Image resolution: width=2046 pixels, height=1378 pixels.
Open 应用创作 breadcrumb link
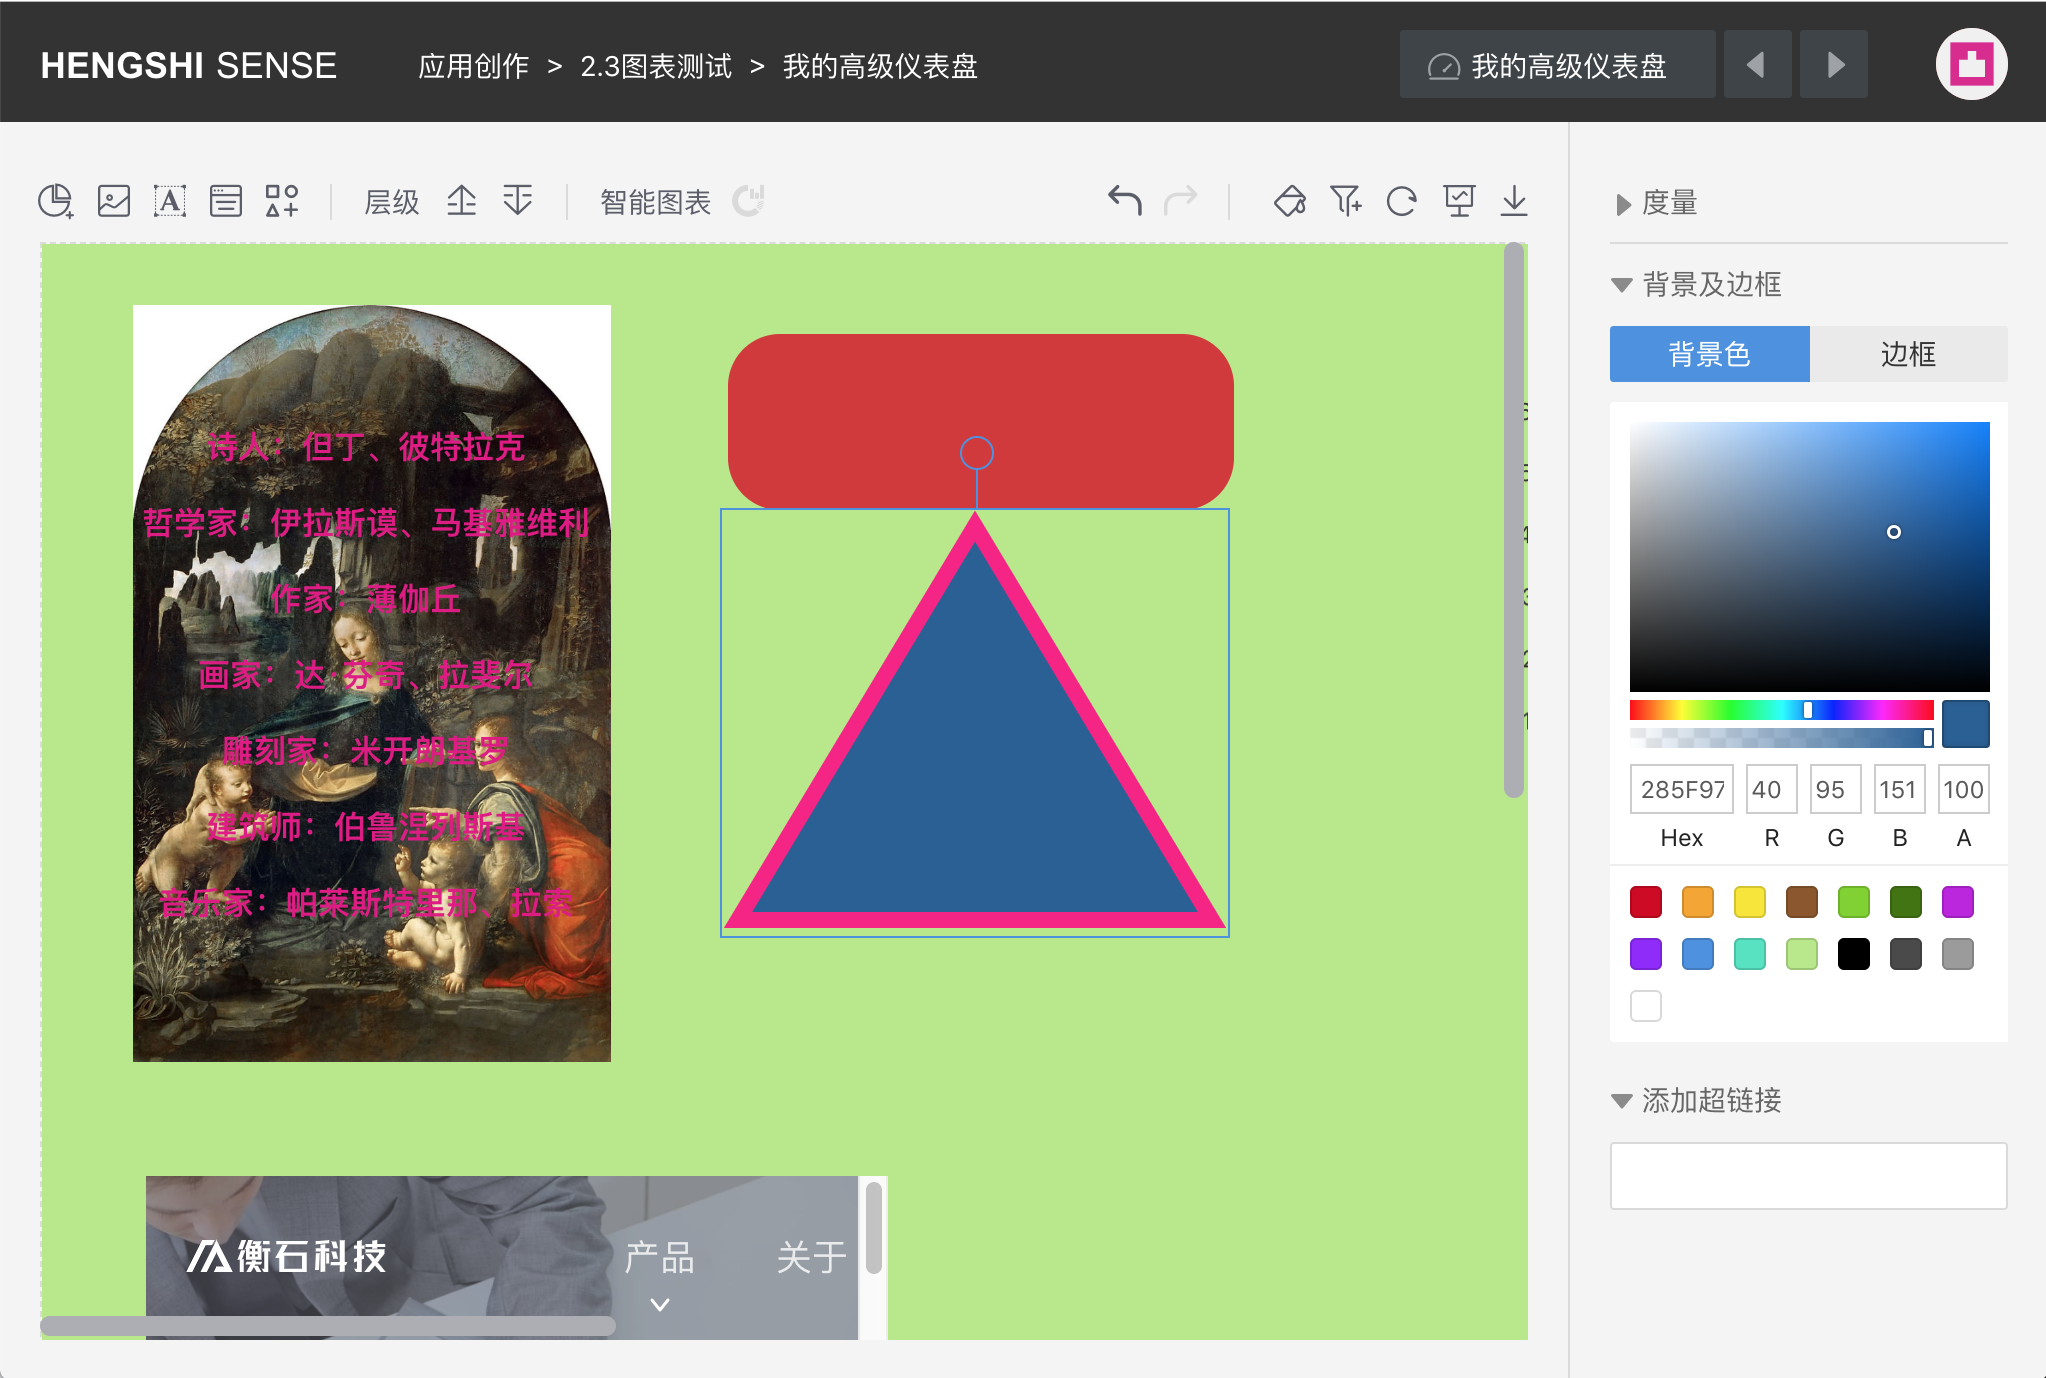(x=474, y=66)
